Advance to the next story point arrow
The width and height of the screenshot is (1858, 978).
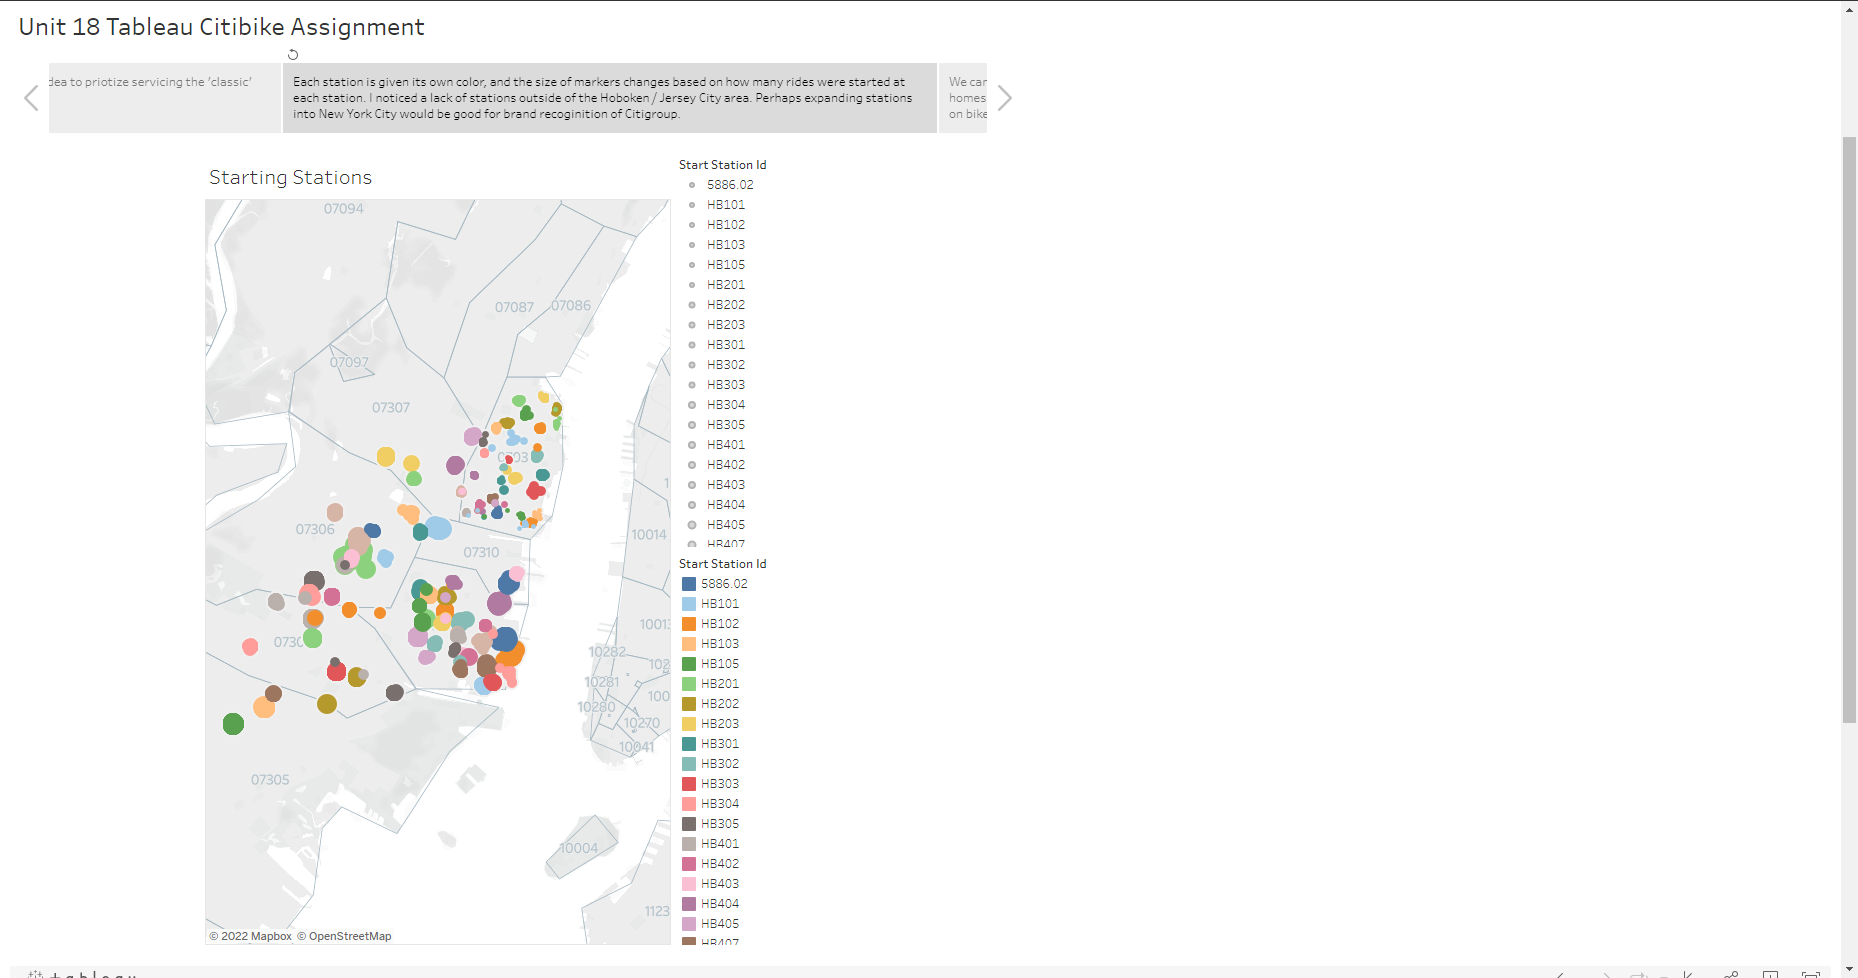tap(1004, 98)
